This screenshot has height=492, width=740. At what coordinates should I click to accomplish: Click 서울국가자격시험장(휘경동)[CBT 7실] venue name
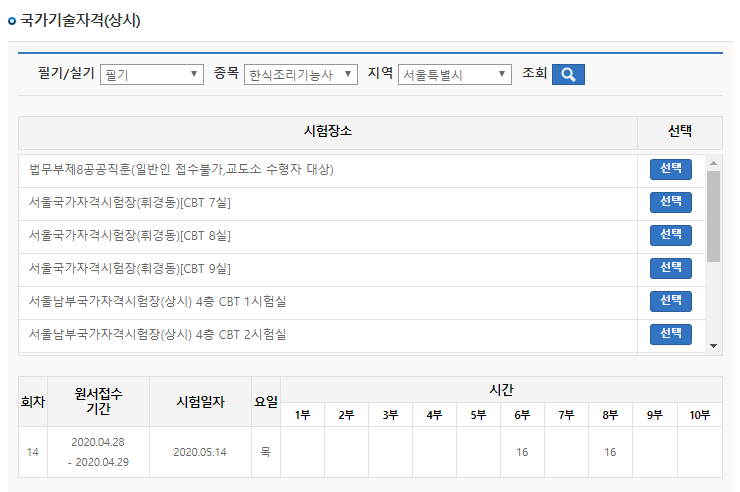130,203
